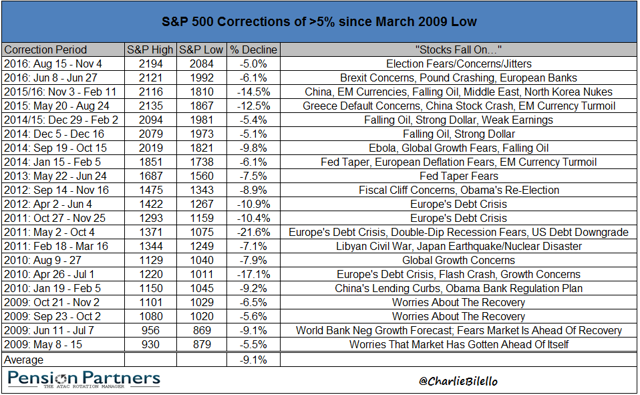Click the -21.6% decline cell
This screenshot has width=640, height=395.
(x=253, y=232)
